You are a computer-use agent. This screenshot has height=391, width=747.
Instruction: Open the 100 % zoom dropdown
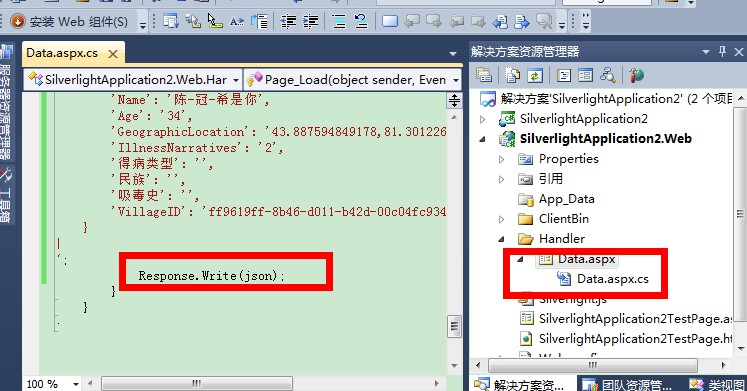[76, 383]
